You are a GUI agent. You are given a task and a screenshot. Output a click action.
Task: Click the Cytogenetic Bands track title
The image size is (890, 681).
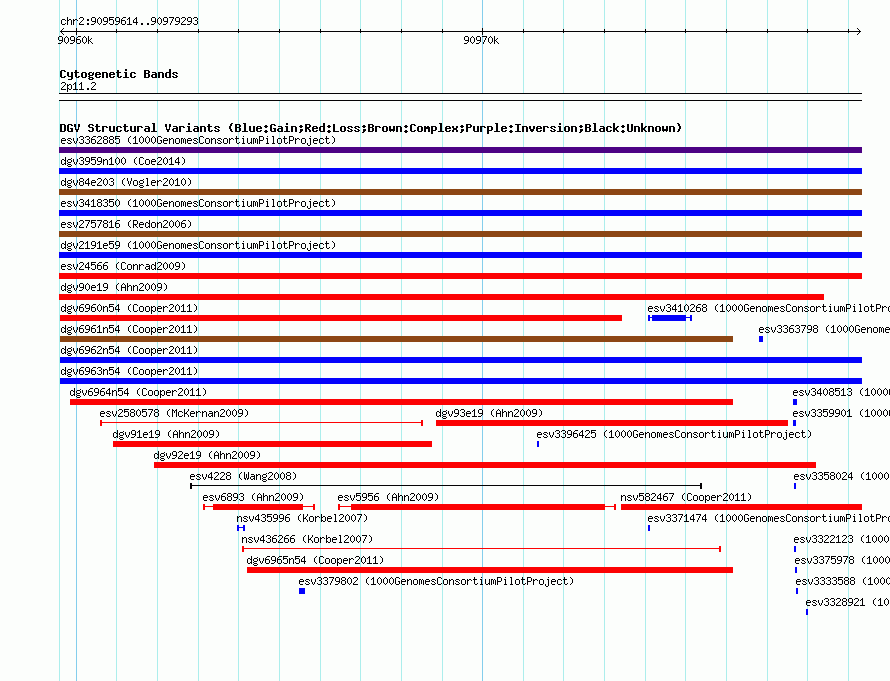[x=119, y=74]
